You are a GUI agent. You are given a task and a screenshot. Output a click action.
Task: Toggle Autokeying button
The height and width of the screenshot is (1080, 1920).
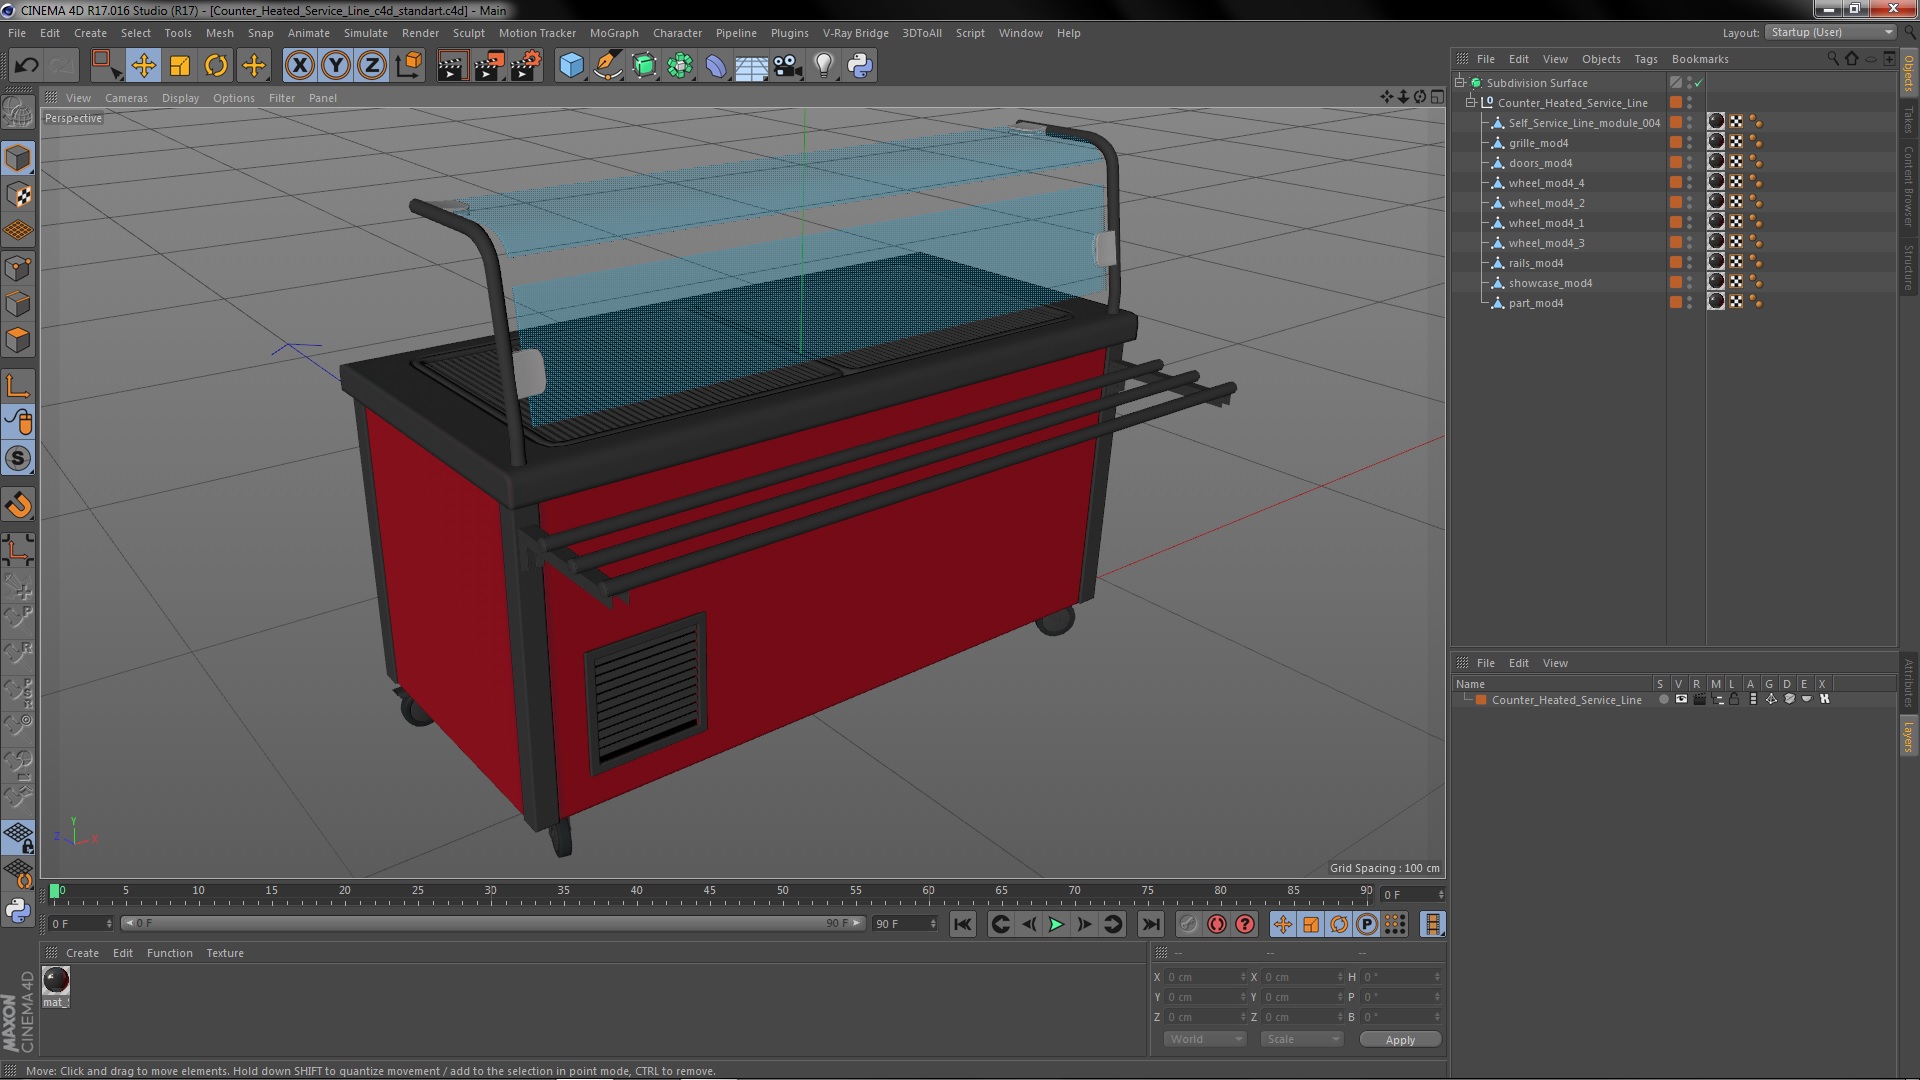click(x=1216, y=925)
